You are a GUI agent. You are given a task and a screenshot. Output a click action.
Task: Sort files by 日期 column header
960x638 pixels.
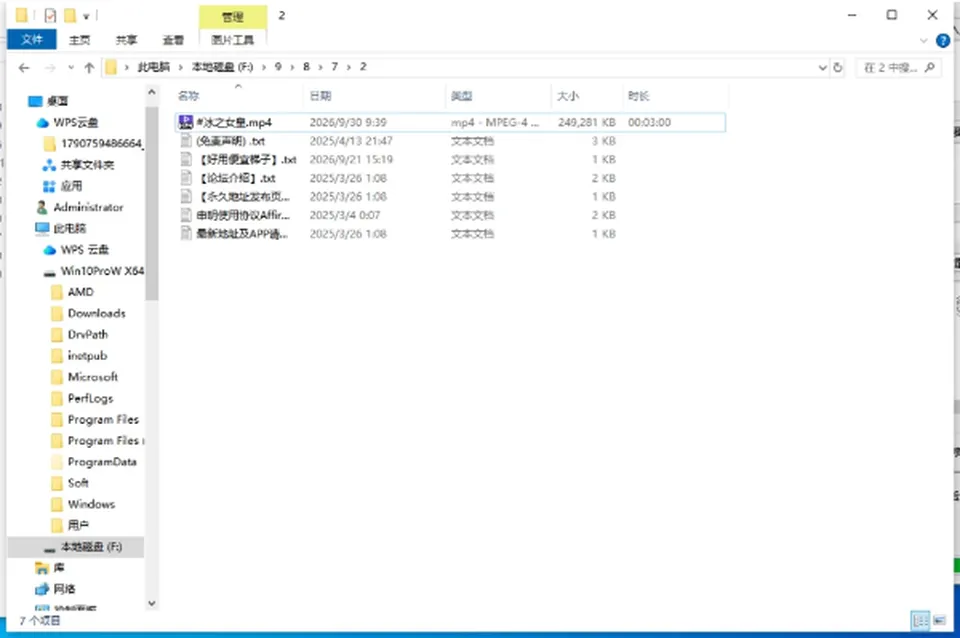320,96
